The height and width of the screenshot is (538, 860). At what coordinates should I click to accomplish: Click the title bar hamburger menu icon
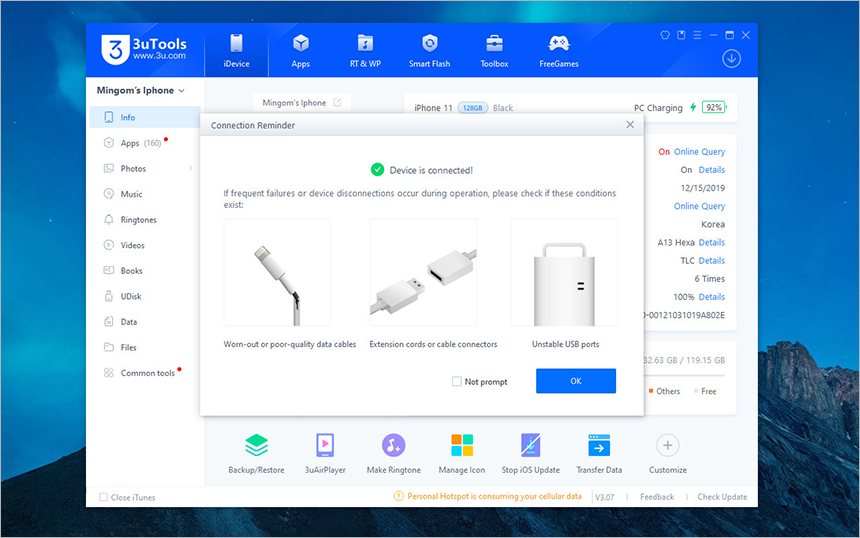[697, 35]
